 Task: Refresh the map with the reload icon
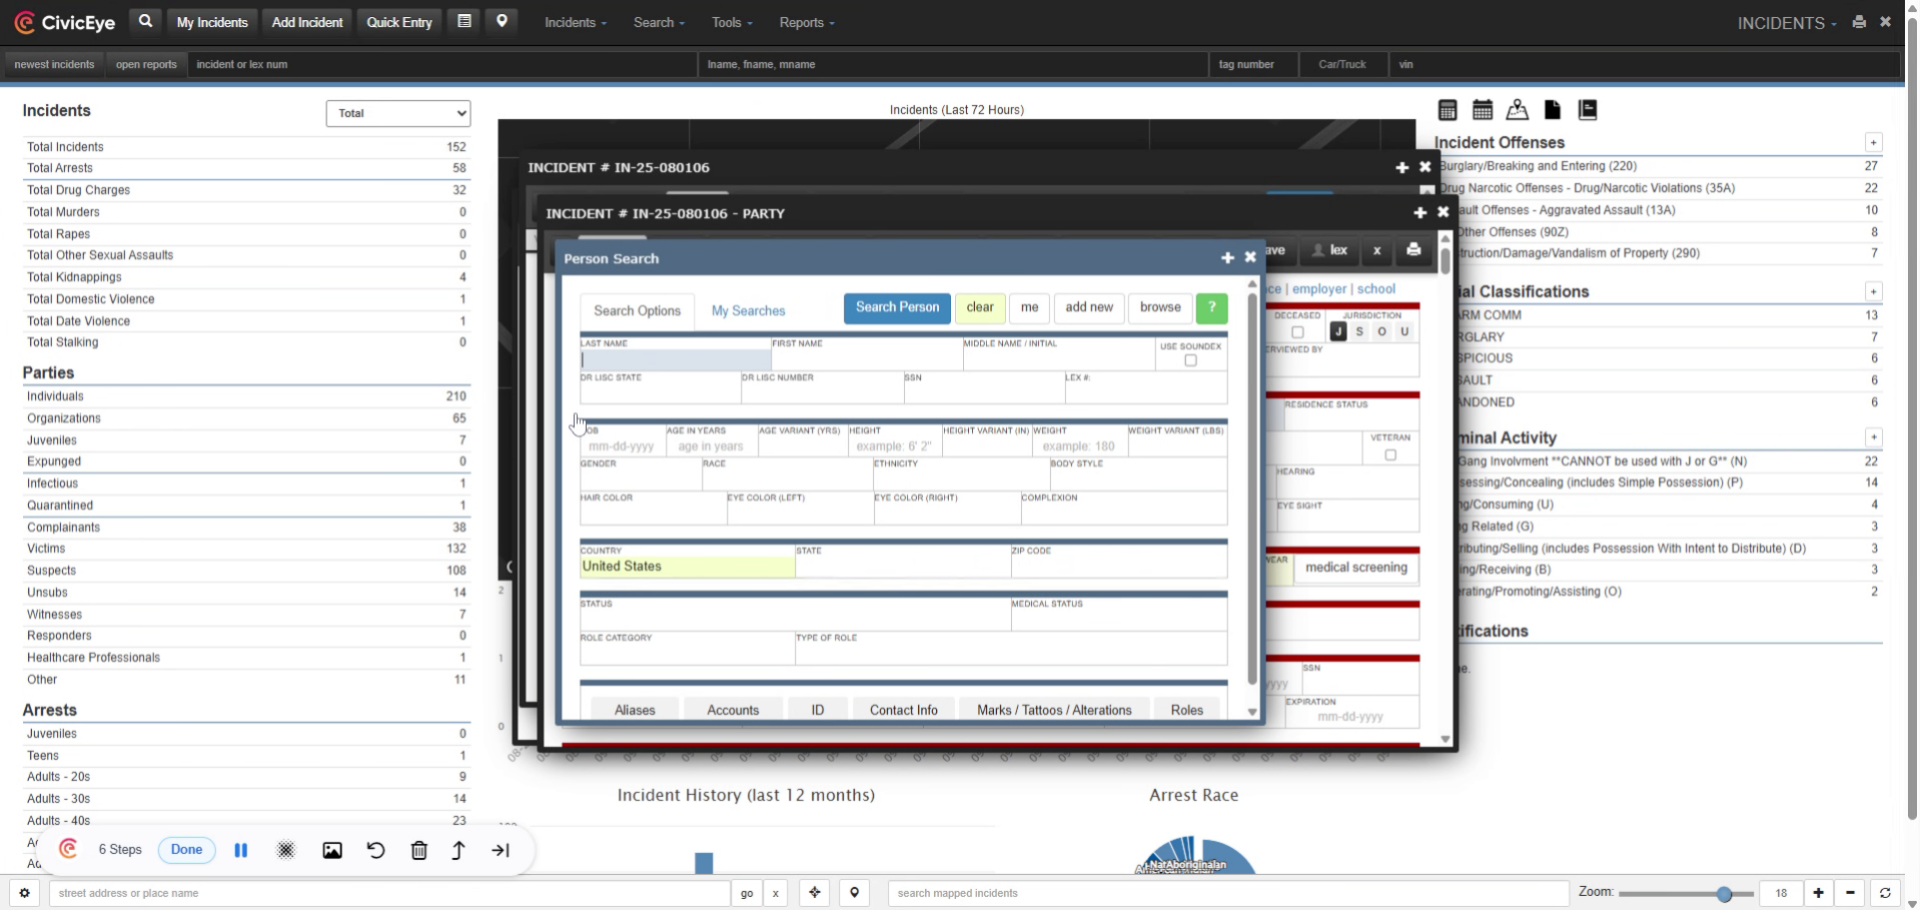[1885, 893]
